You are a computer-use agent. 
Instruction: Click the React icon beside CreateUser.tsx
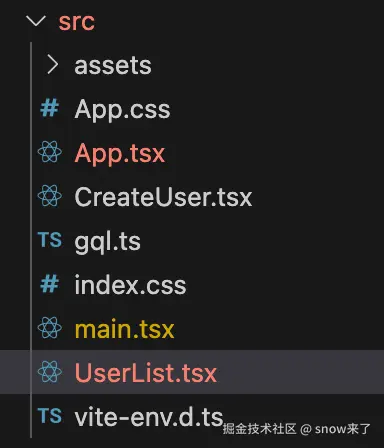50,196
